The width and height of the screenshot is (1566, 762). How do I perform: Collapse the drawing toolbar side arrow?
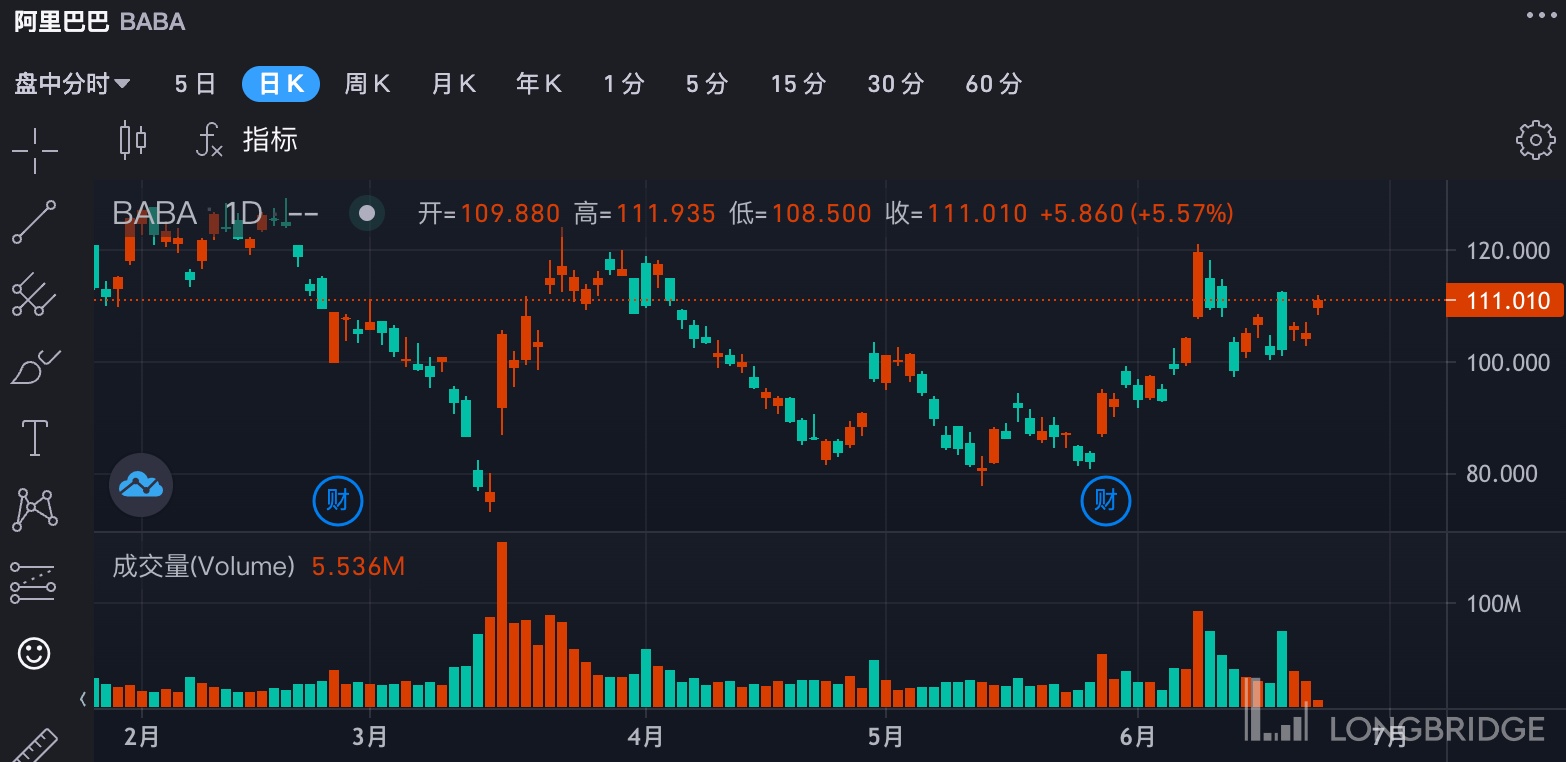pyautogui.click(x=83, y=698)
